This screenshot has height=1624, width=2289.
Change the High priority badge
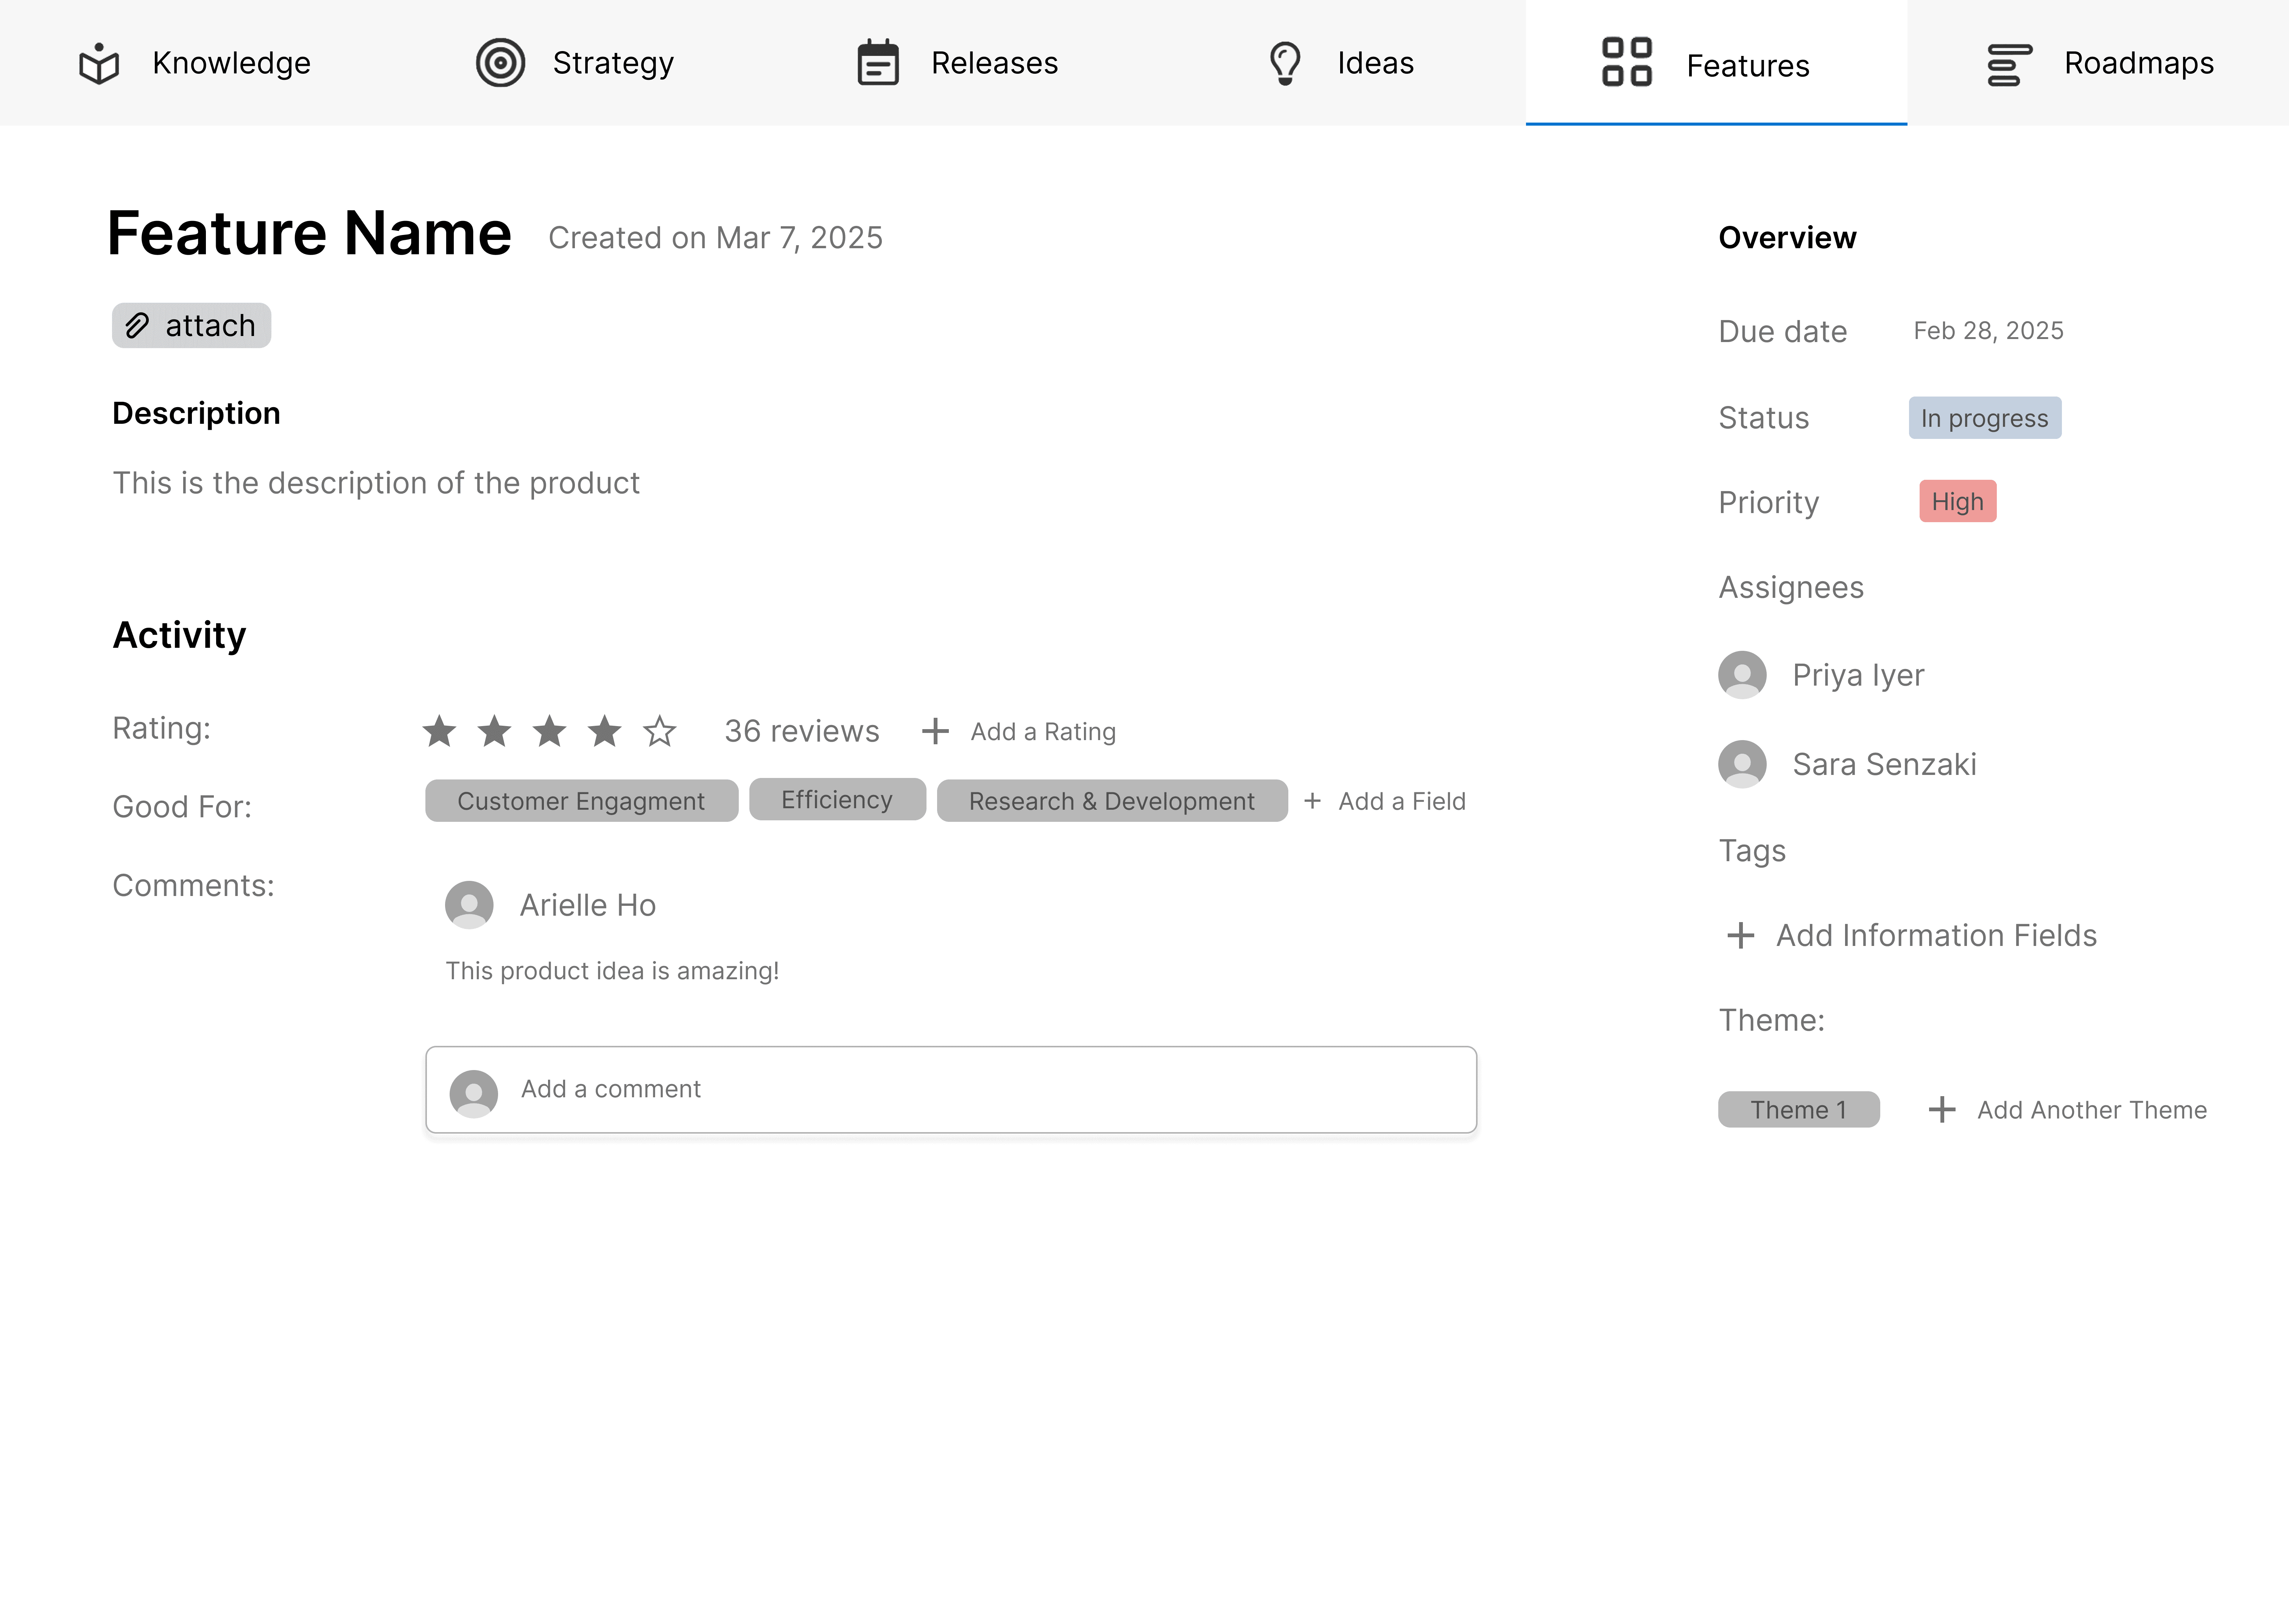(x=1957, y=502)
